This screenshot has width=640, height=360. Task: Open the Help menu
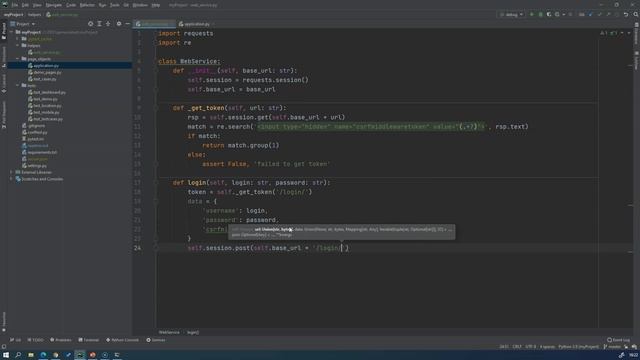(156, 5)
